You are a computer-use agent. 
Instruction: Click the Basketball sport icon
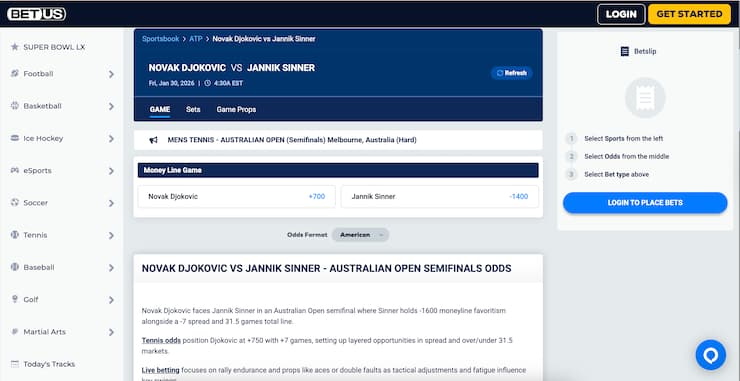coord(15,106)
